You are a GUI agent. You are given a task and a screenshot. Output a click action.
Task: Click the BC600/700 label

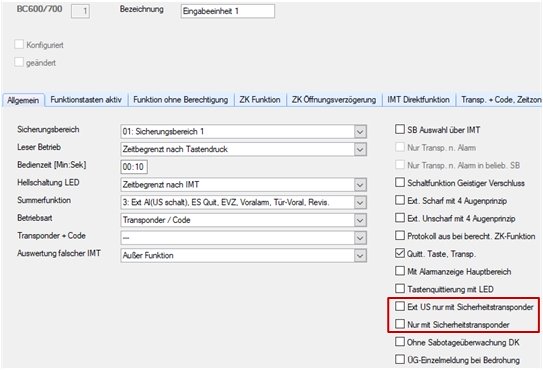pos(39,9)
